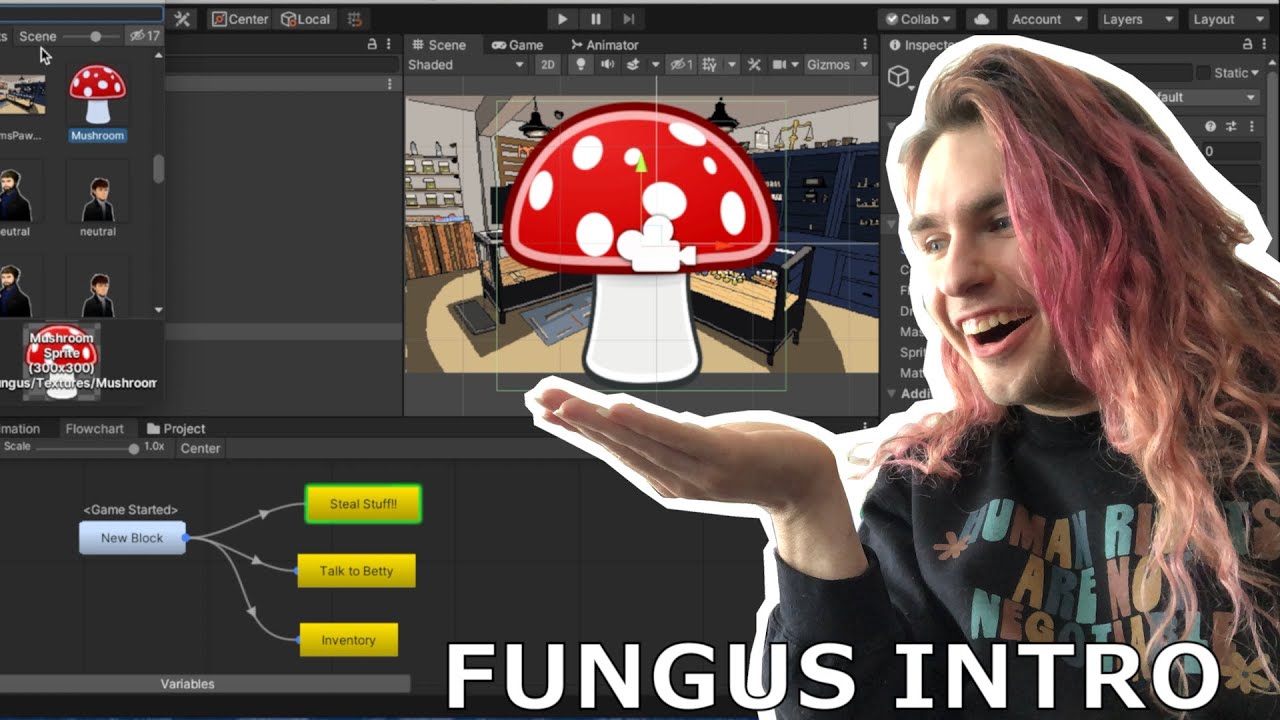
Task: Open the Collab dropdown
Action: click(917, 19)
